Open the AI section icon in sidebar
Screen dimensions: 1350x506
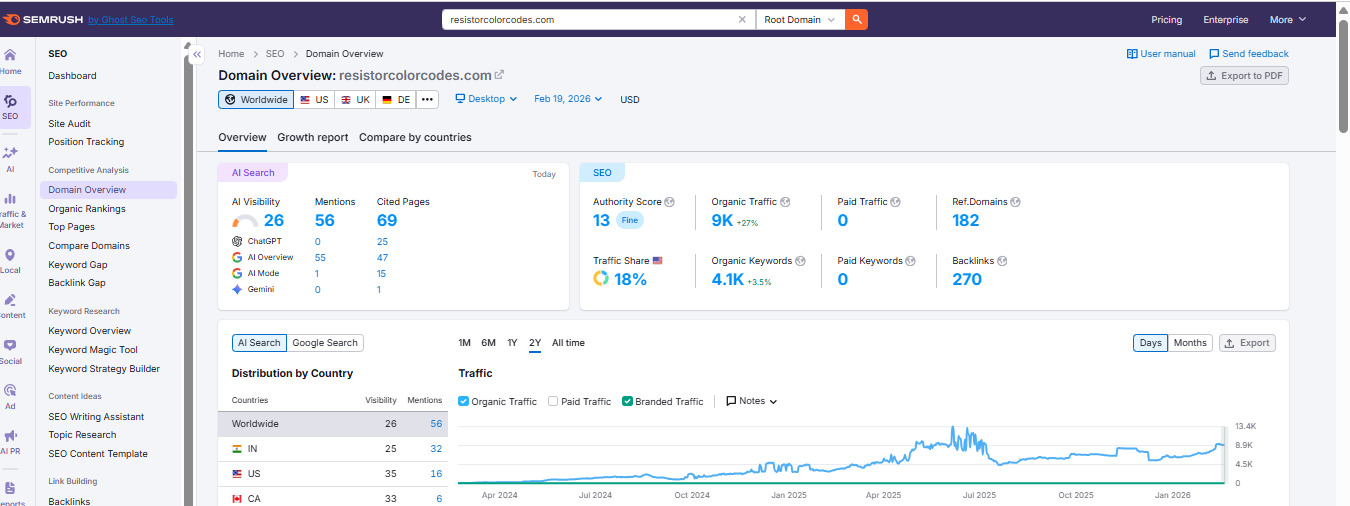(10, 158)
